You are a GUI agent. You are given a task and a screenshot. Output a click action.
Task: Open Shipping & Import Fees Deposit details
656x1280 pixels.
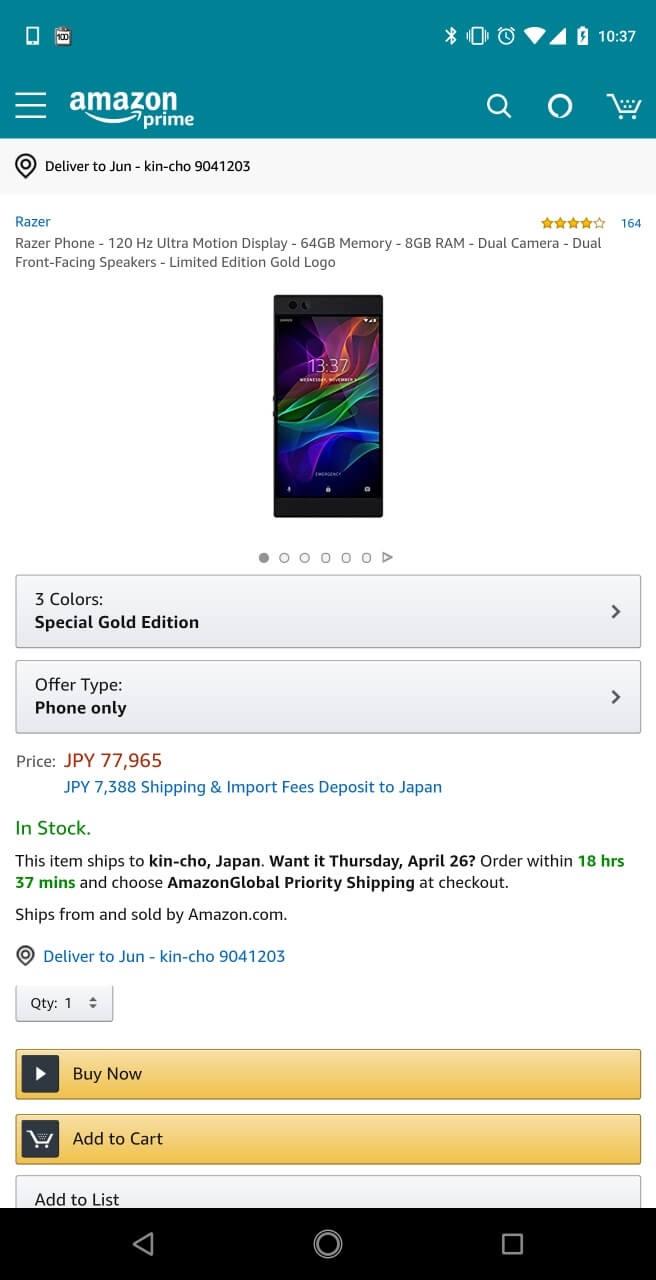click(x=253, y=787)
